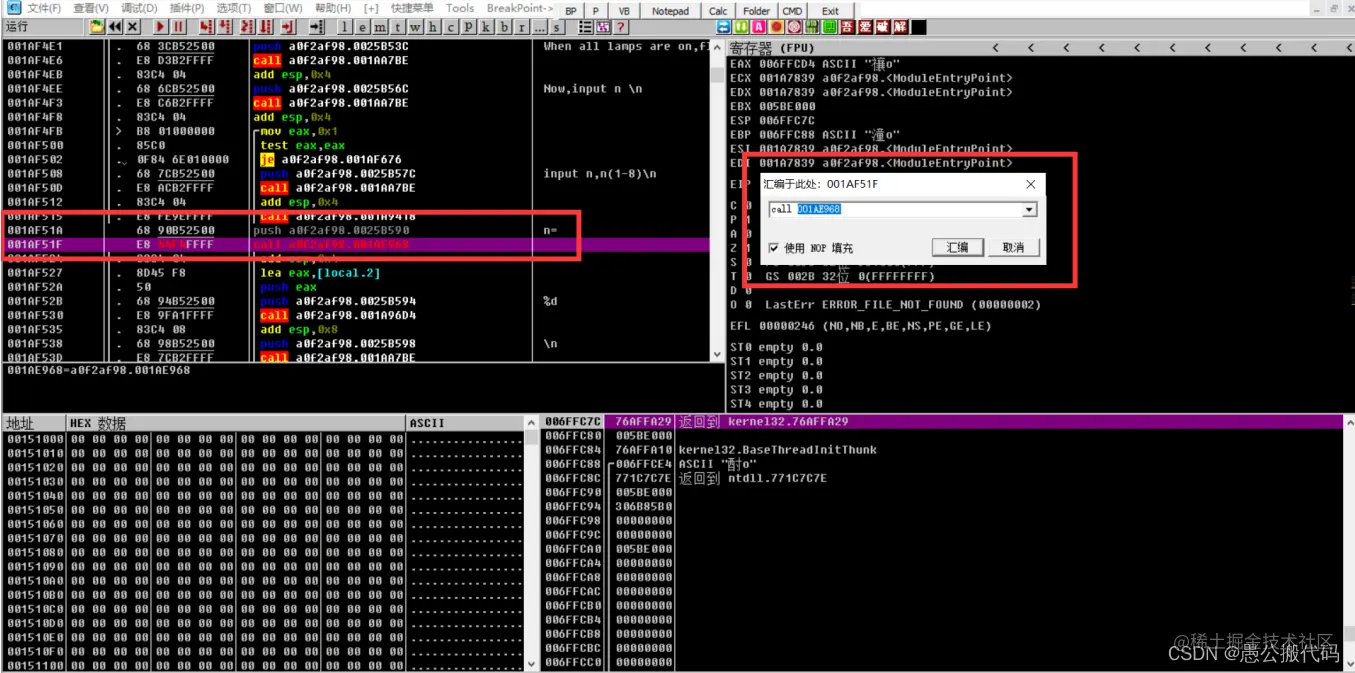Open Run trace with '...' button
Screen dimensions: 1355x673
[x=539, y=26]
